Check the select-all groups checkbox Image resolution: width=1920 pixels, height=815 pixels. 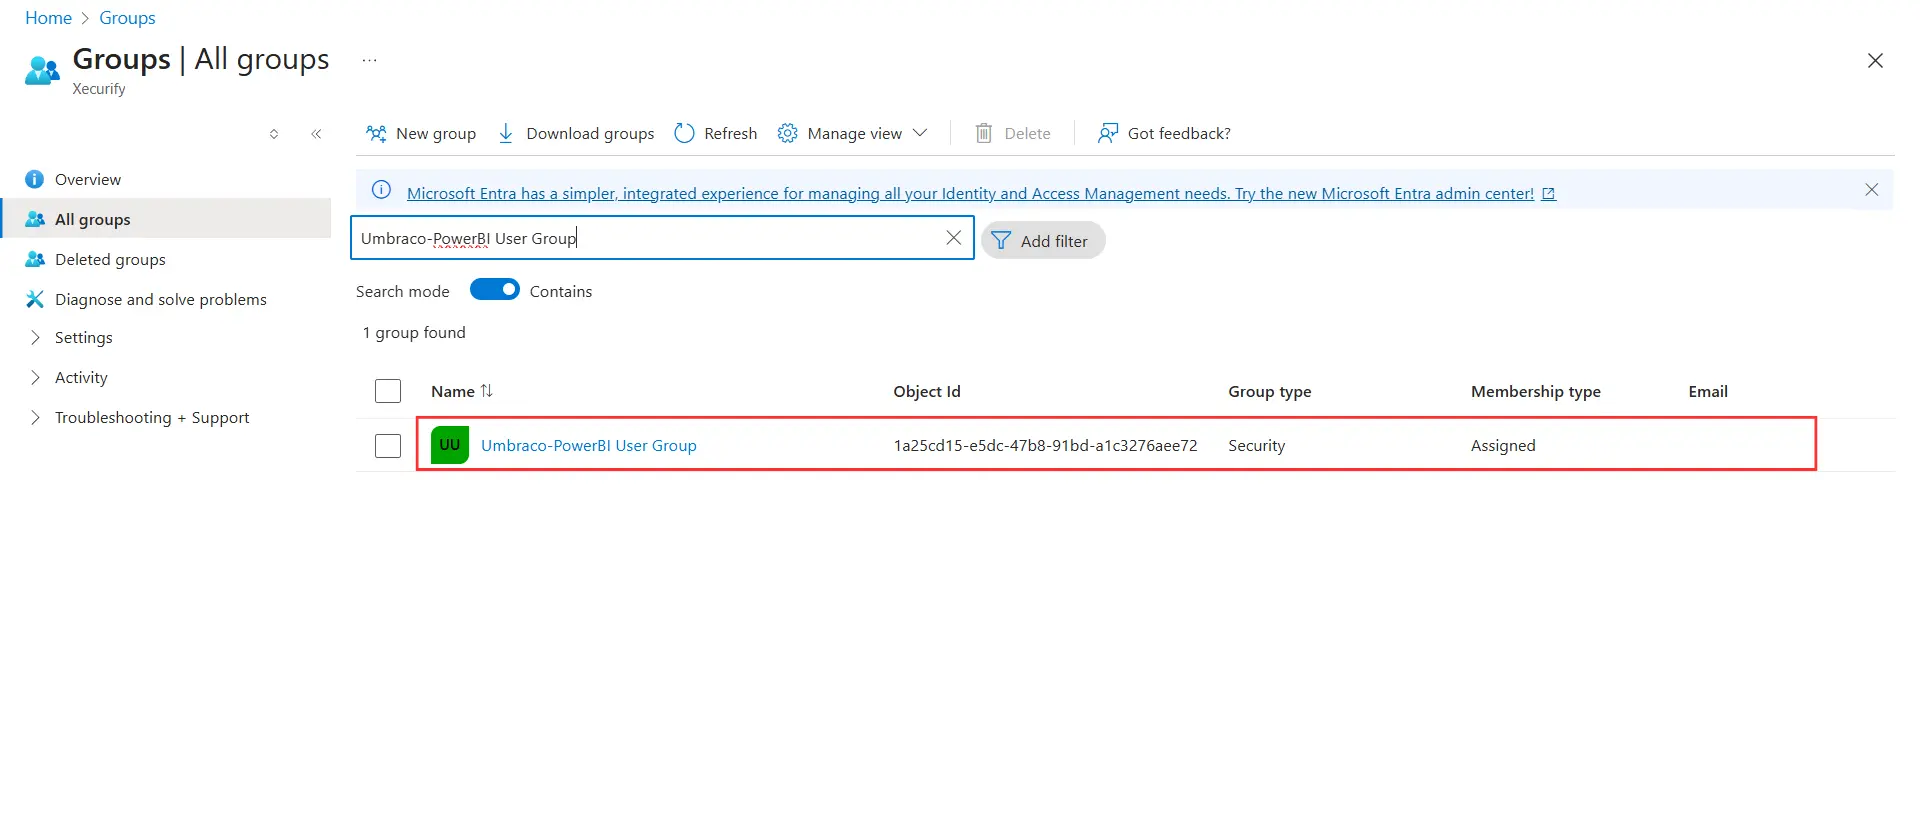pos(388,391)
